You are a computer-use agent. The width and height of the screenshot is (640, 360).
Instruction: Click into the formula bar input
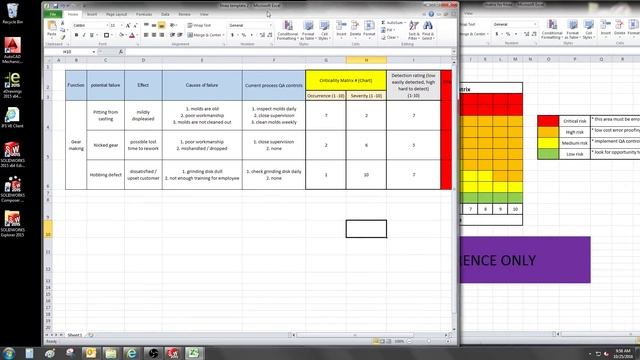point(289,52)
